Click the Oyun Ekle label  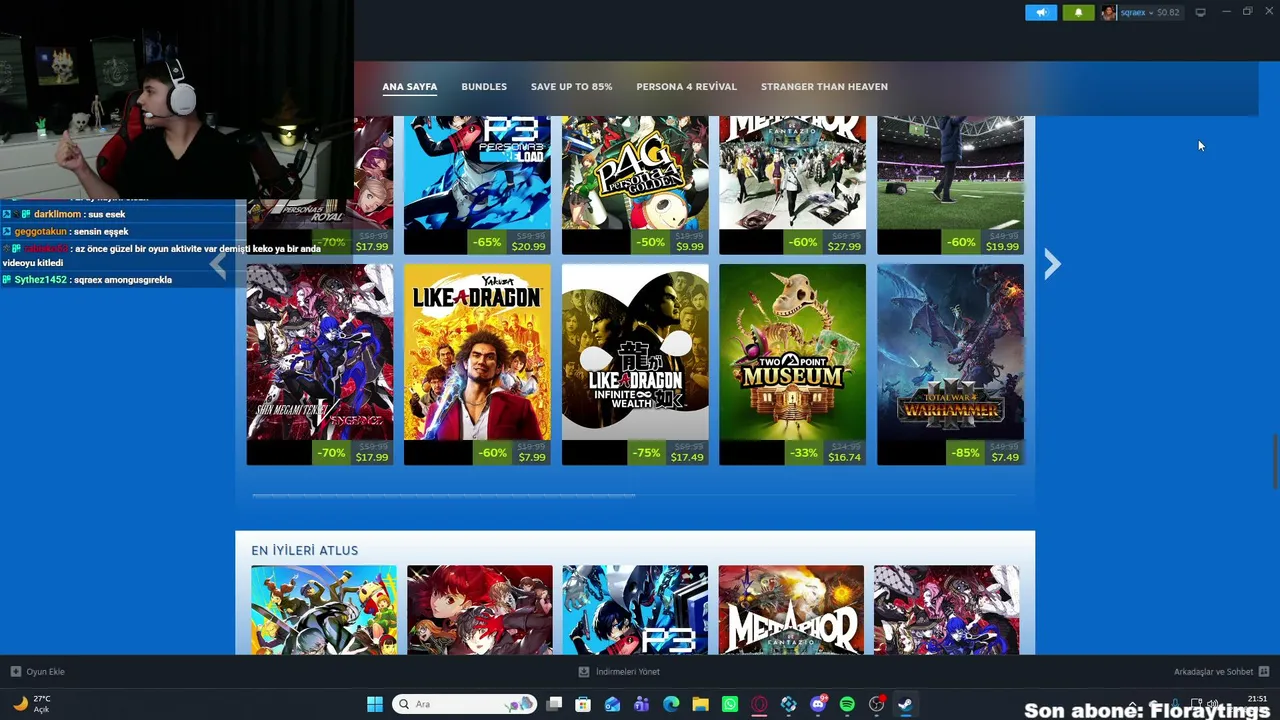point(45,672)
